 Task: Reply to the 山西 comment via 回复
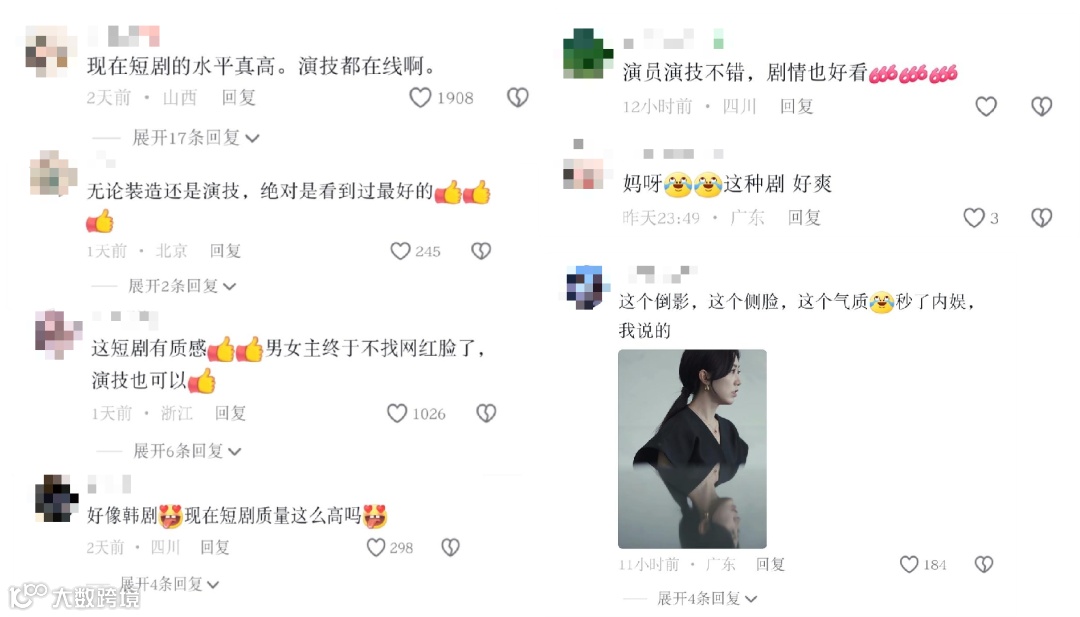(239, 98)
